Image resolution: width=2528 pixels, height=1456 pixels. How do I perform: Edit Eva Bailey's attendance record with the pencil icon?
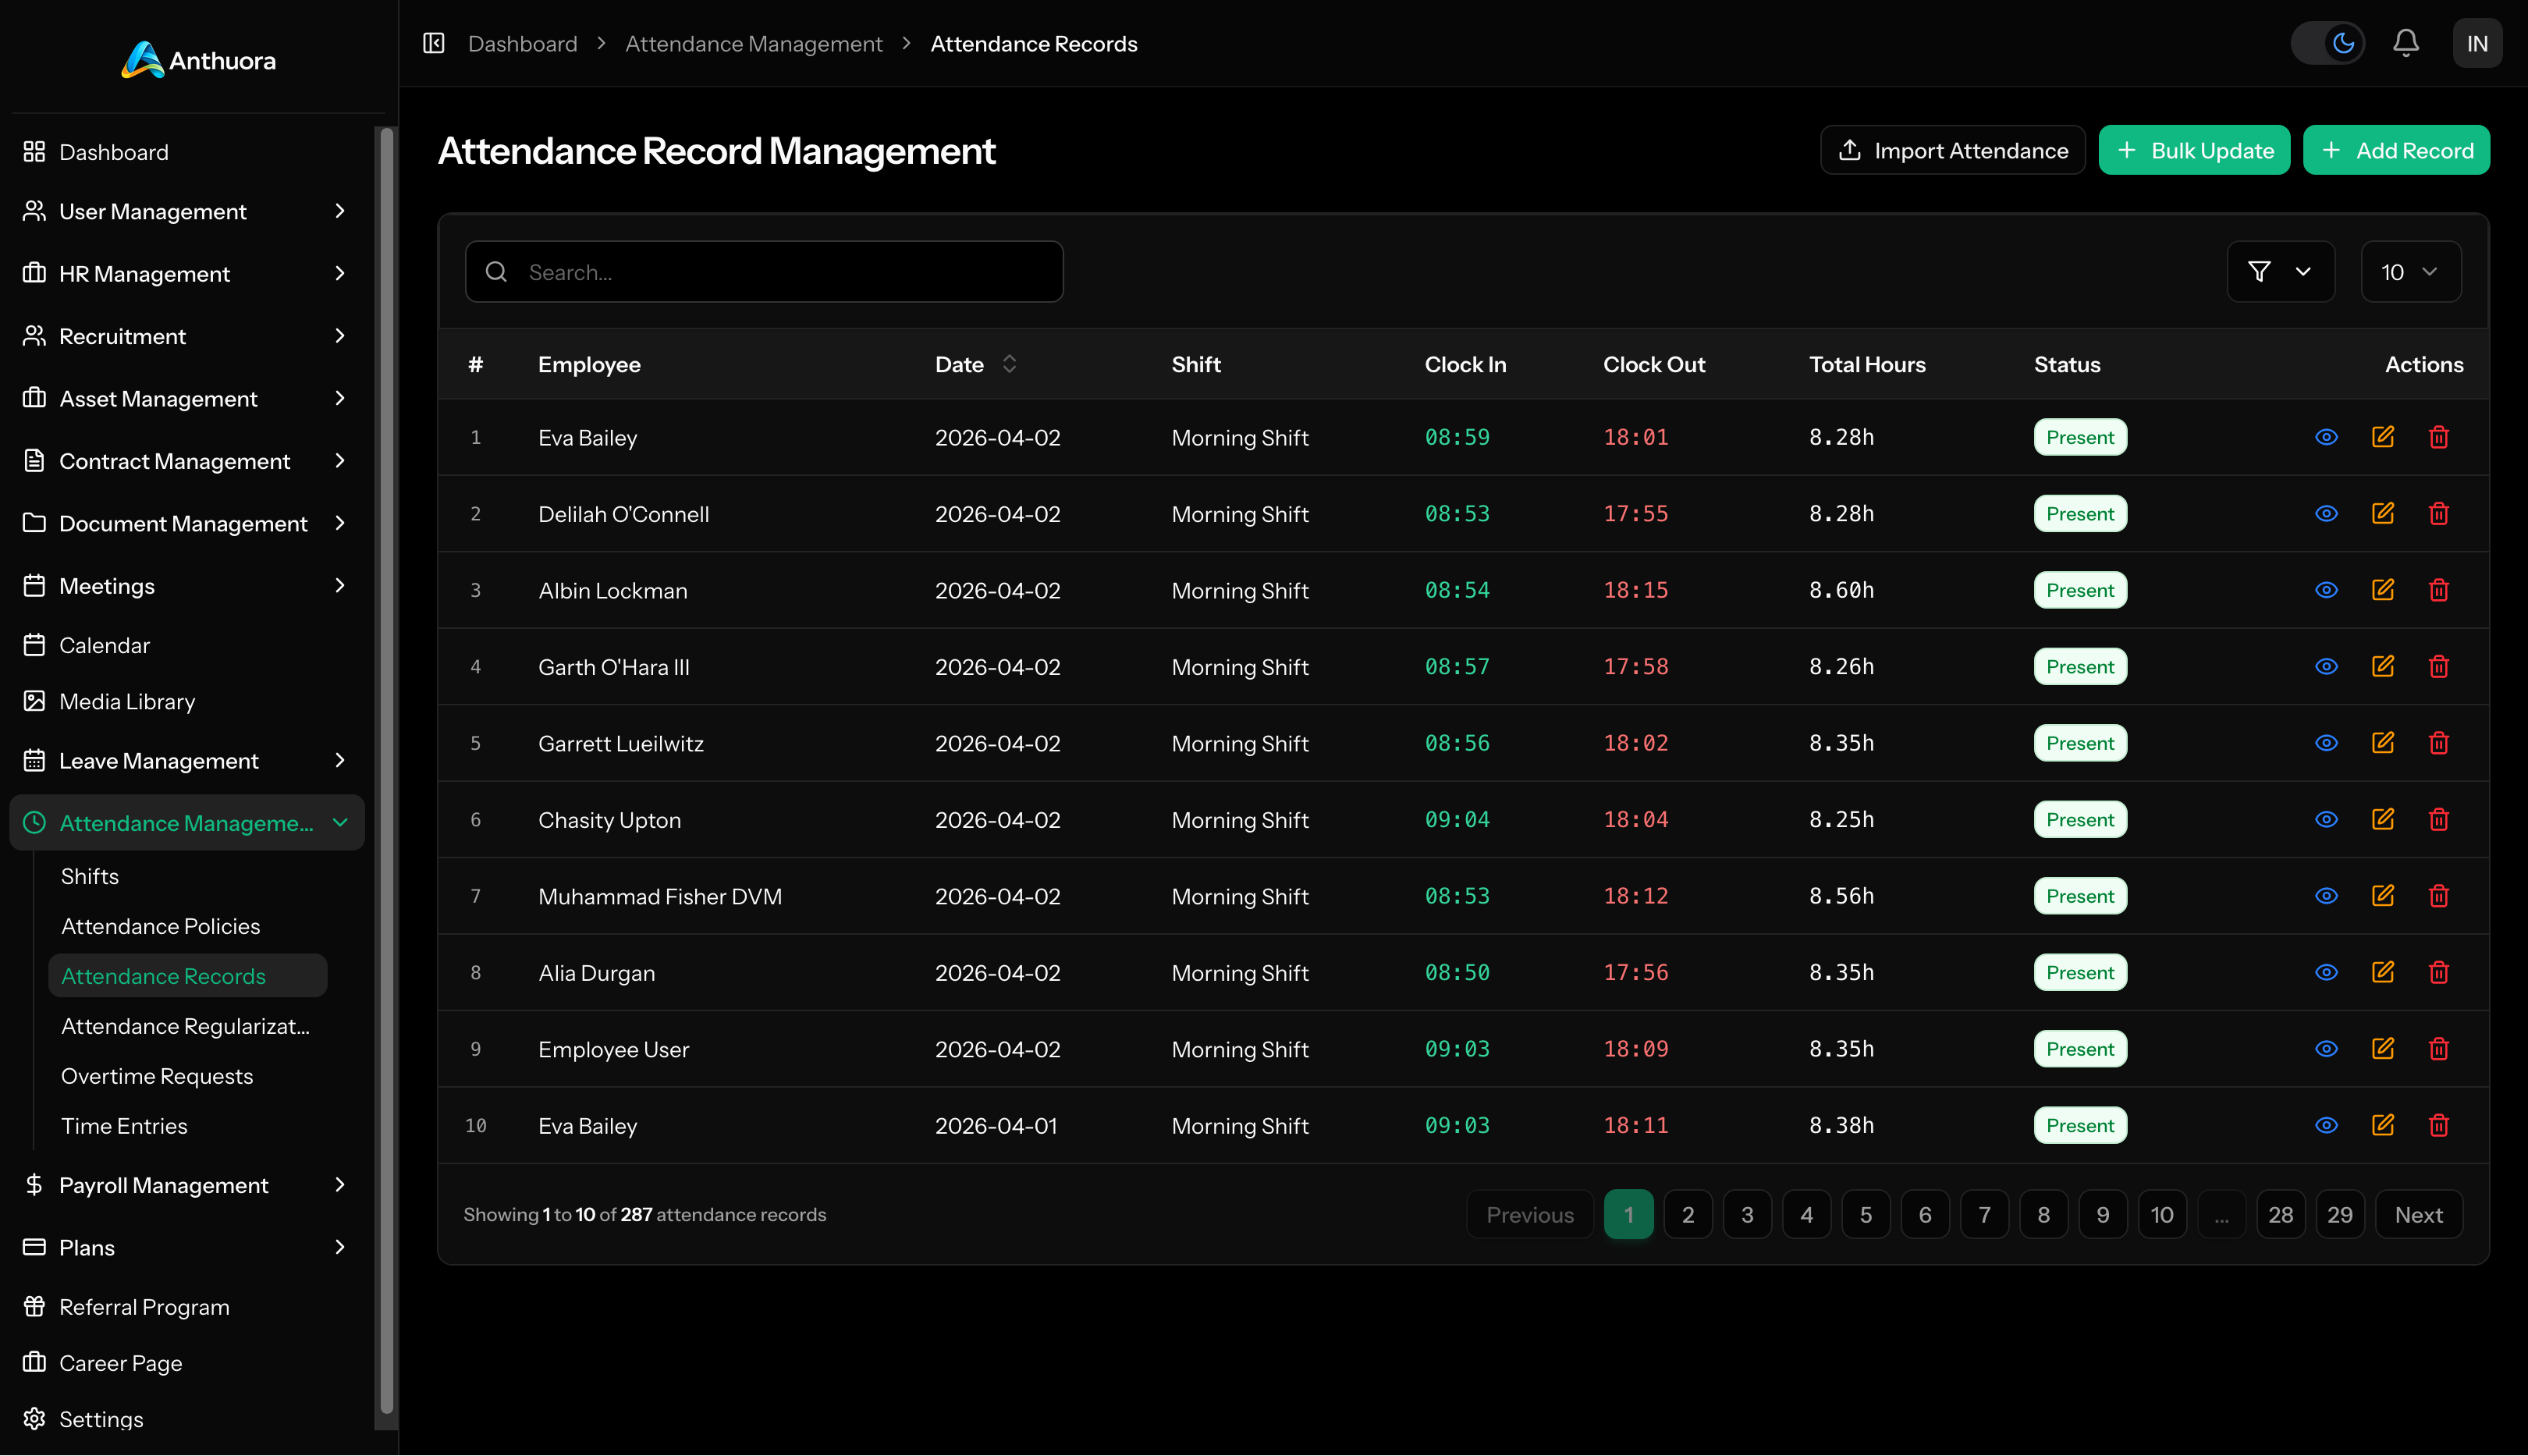coord(2383,437)
